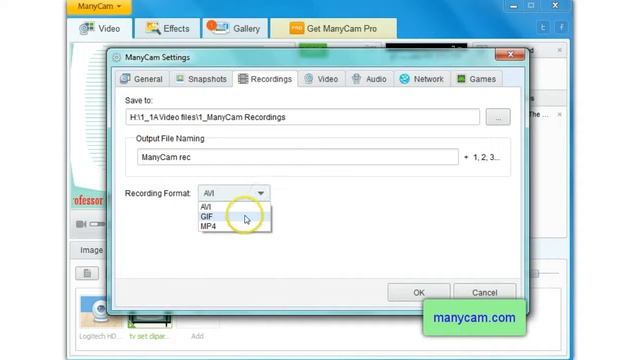
Task: Click the General tab monitor icon
Action: [125, 79]
